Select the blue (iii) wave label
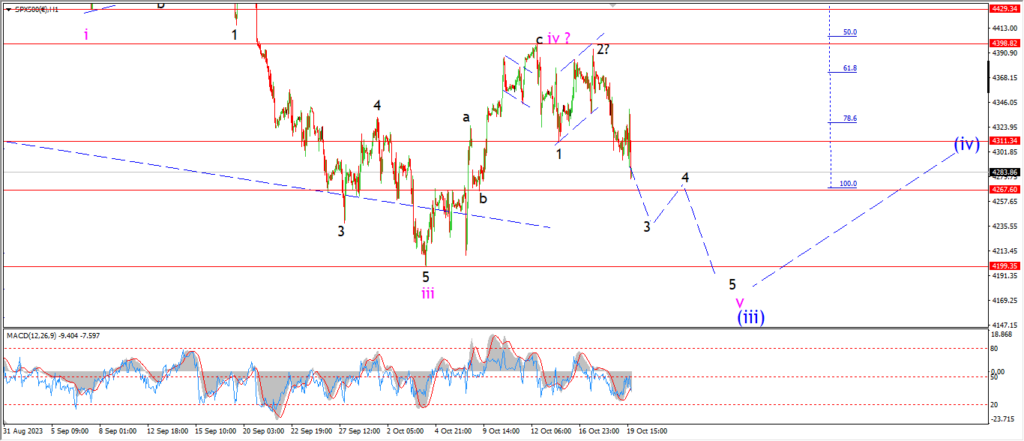This screenshot has width=1024, height=441. (x=752, y=317)
